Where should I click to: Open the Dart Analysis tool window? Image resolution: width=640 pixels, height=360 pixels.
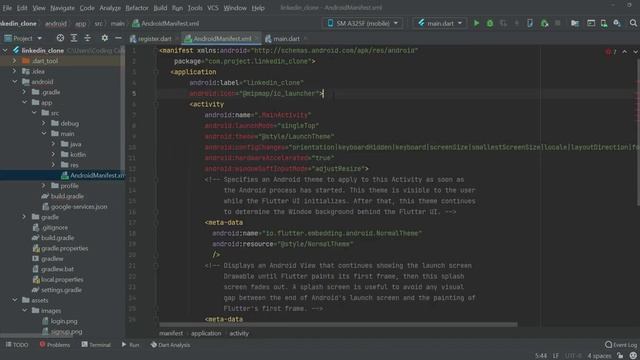170,345
